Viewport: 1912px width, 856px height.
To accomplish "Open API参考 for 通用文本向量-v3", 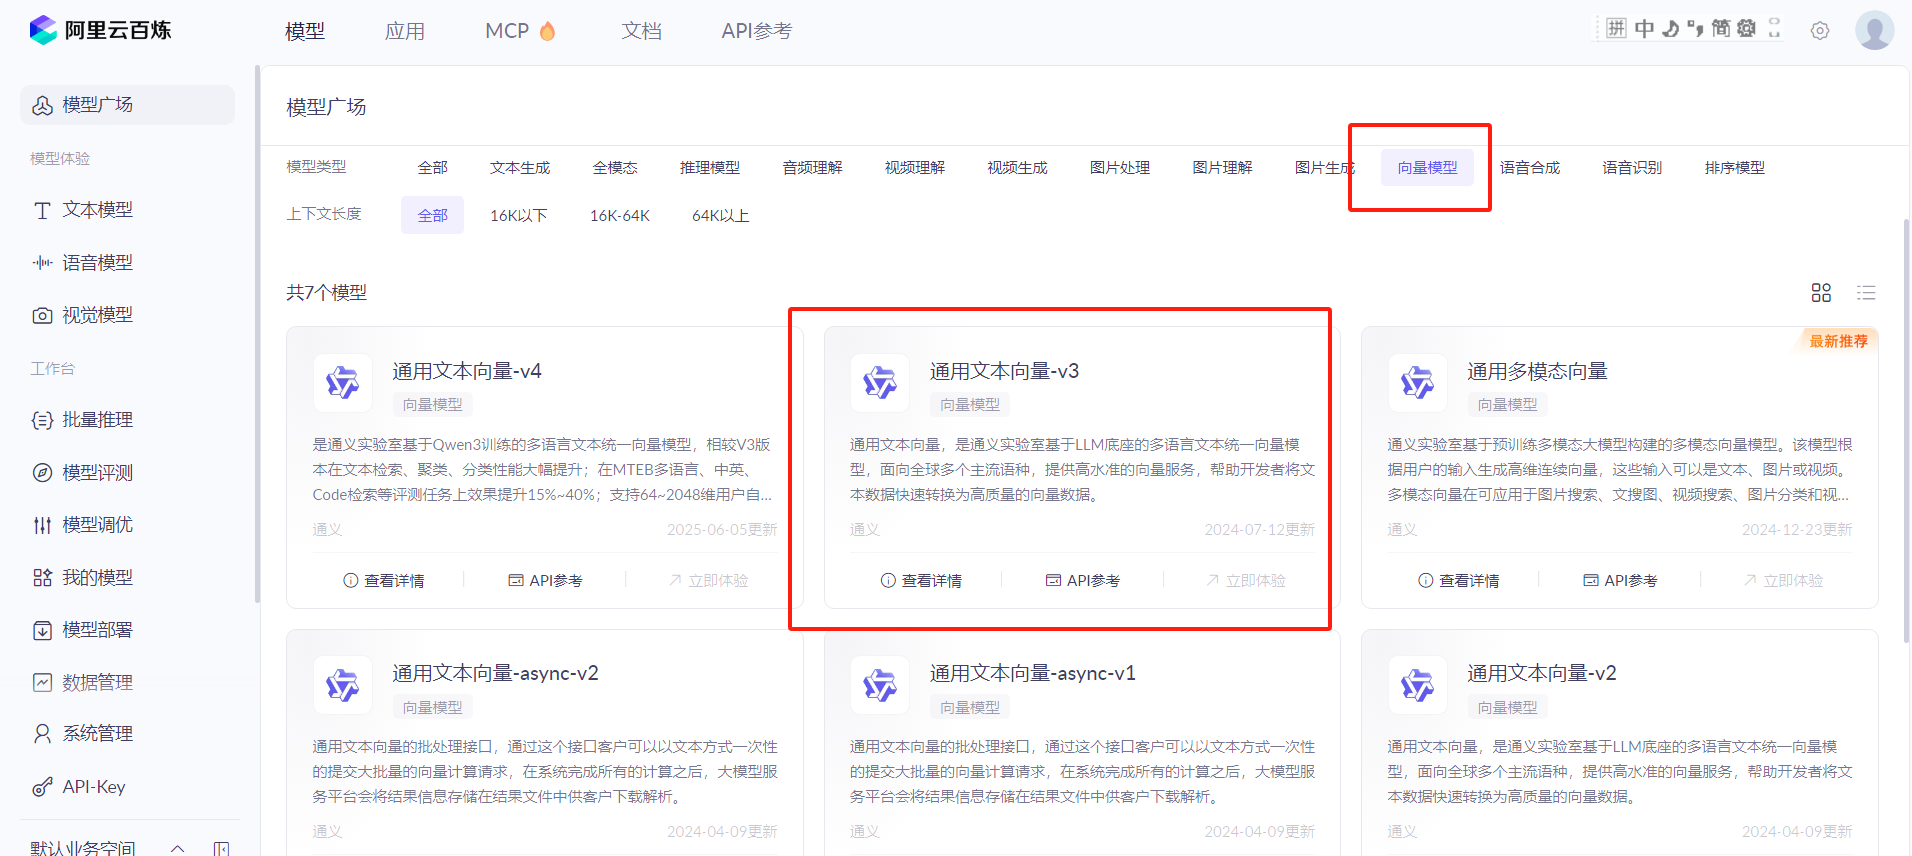I will click(1083, 581).
